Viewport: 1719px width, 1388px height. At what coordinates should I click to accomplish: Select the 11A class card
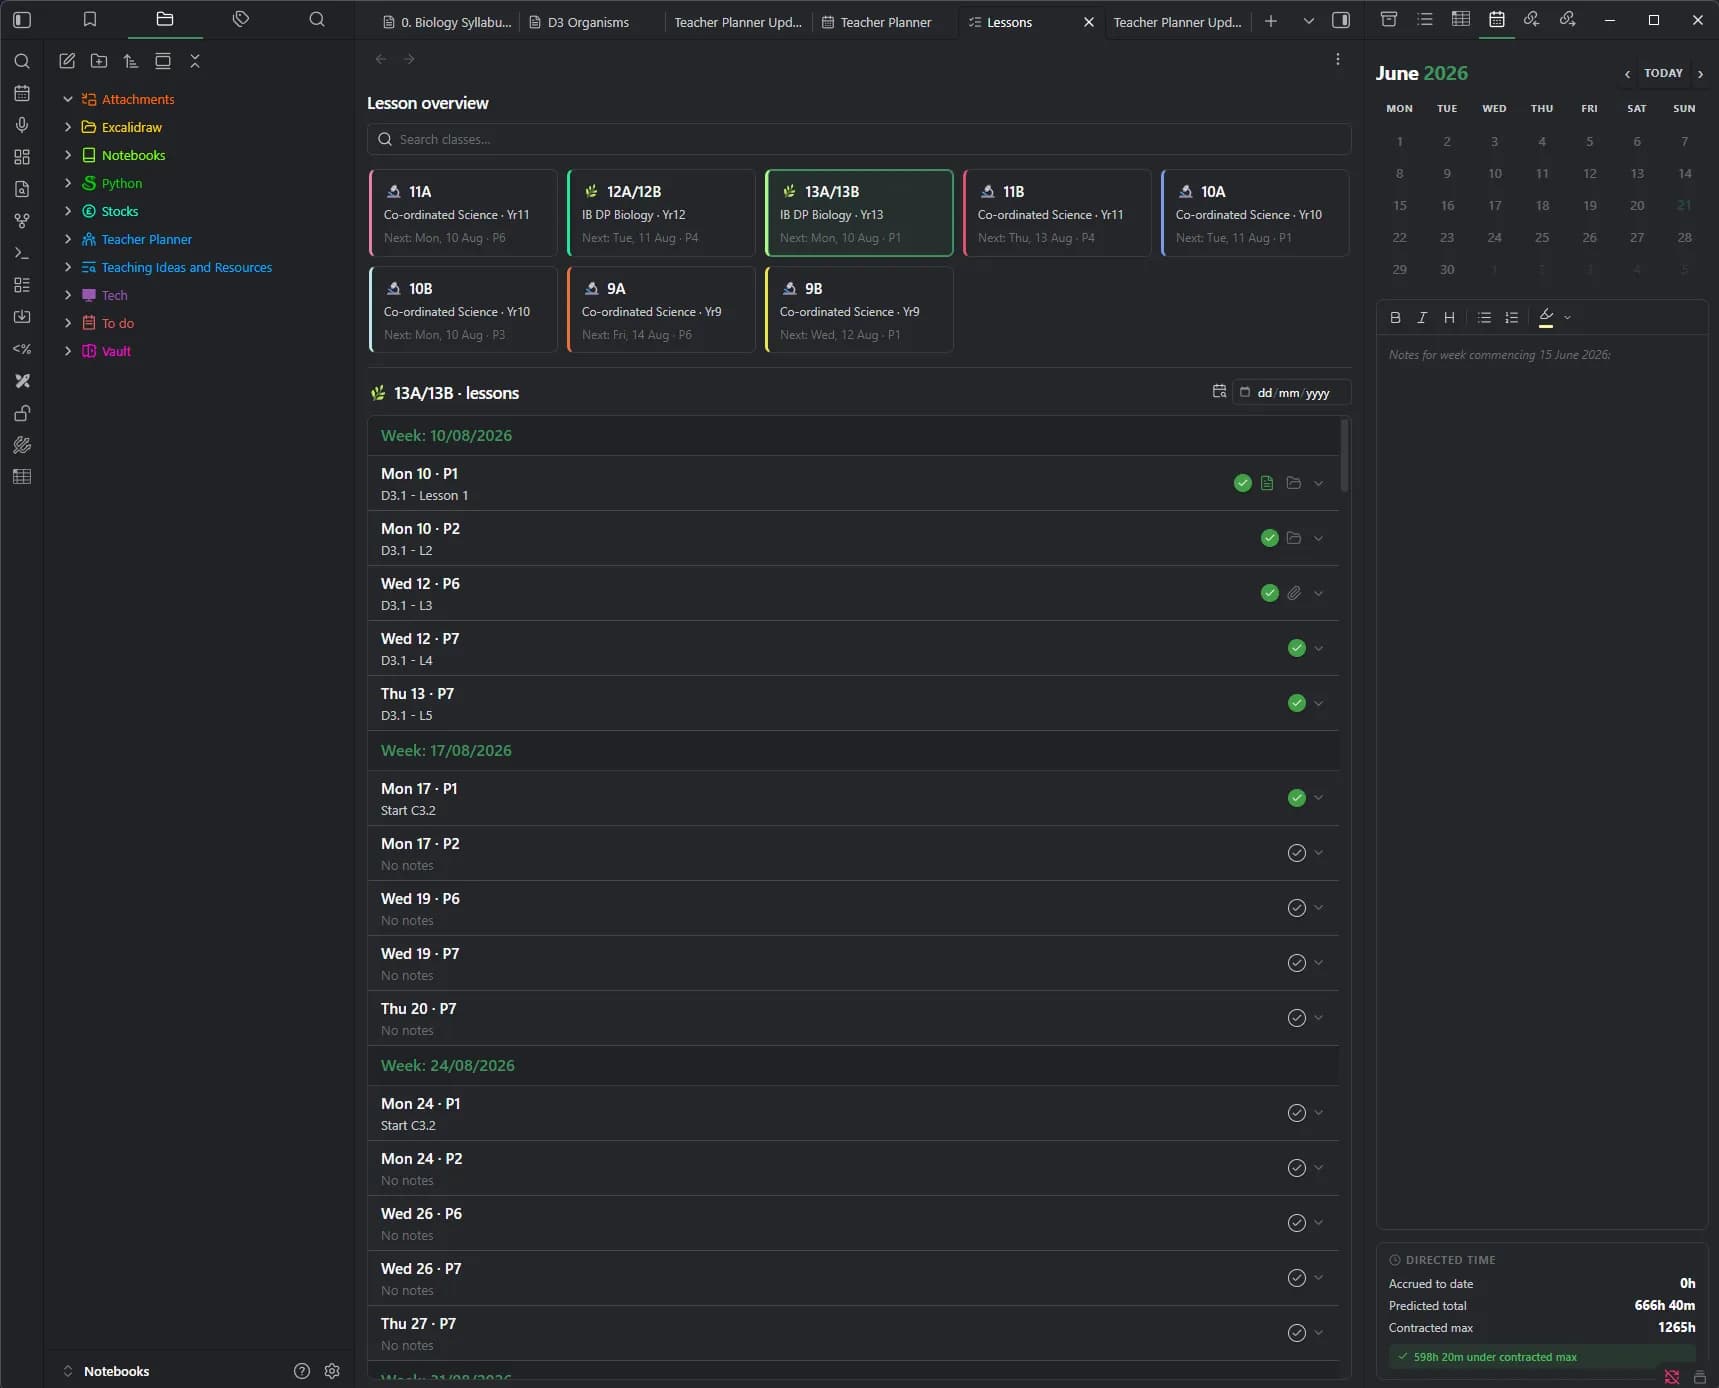(463, 213)
